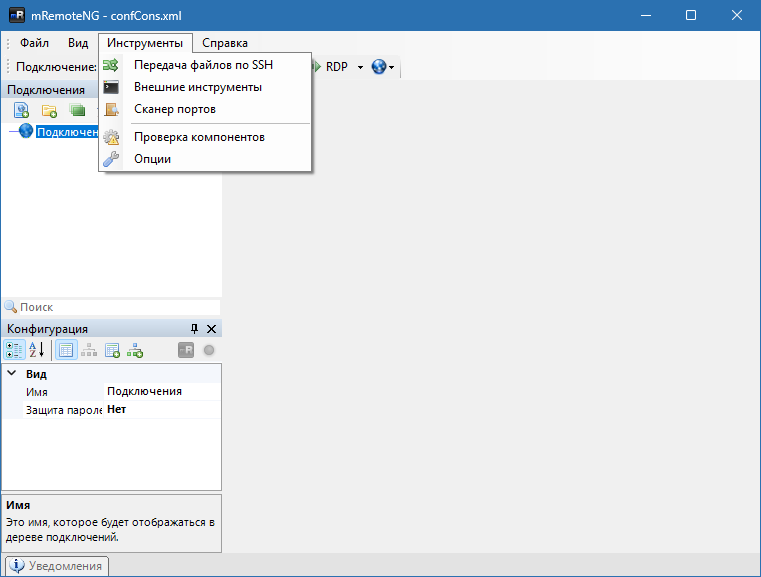Click the Конфигурация panel title

click(47, 329)
